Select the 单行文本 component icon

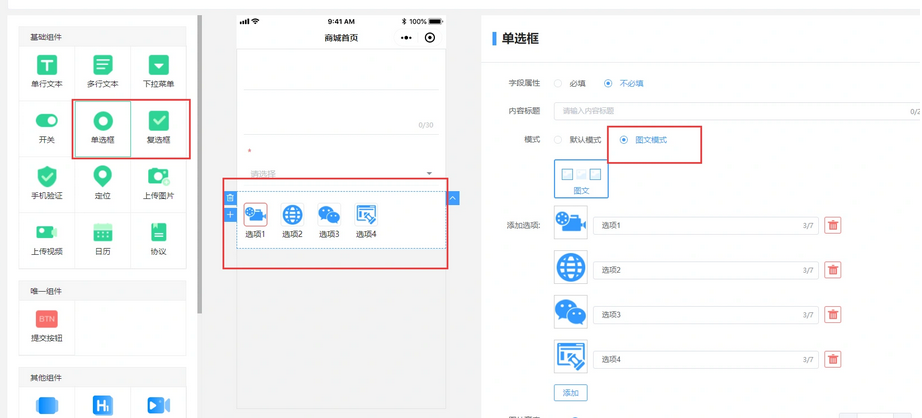pos(47,66)
